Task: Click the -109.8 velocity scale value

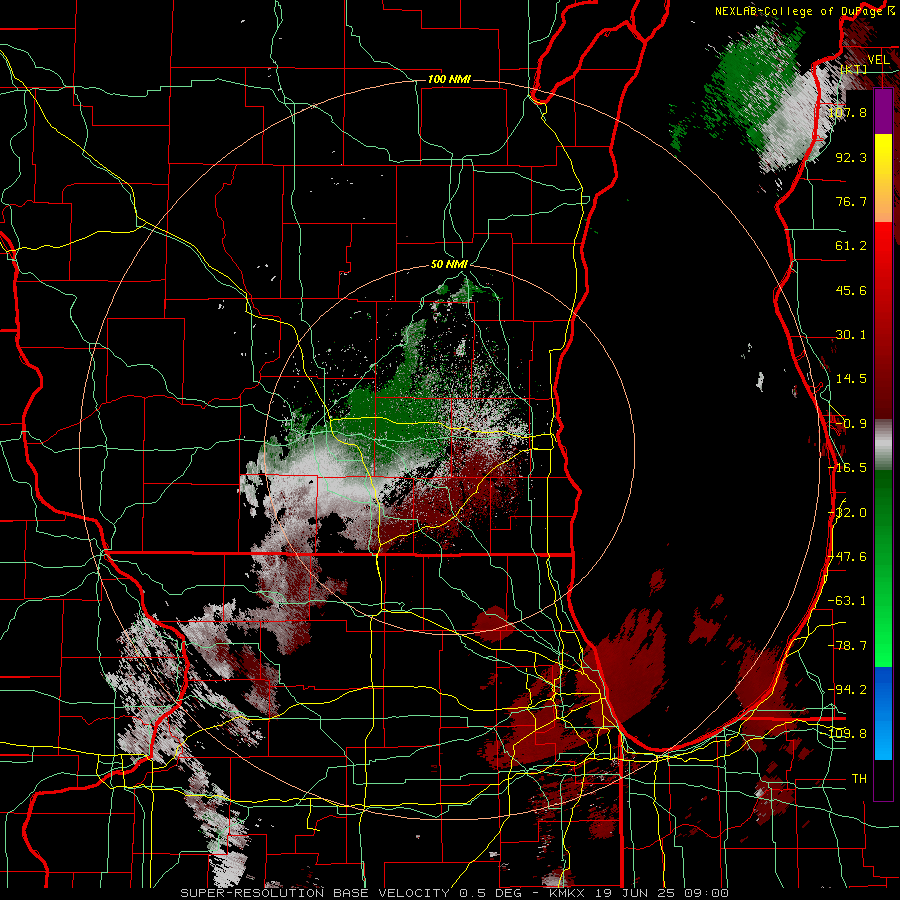Action: click(847, 734)
